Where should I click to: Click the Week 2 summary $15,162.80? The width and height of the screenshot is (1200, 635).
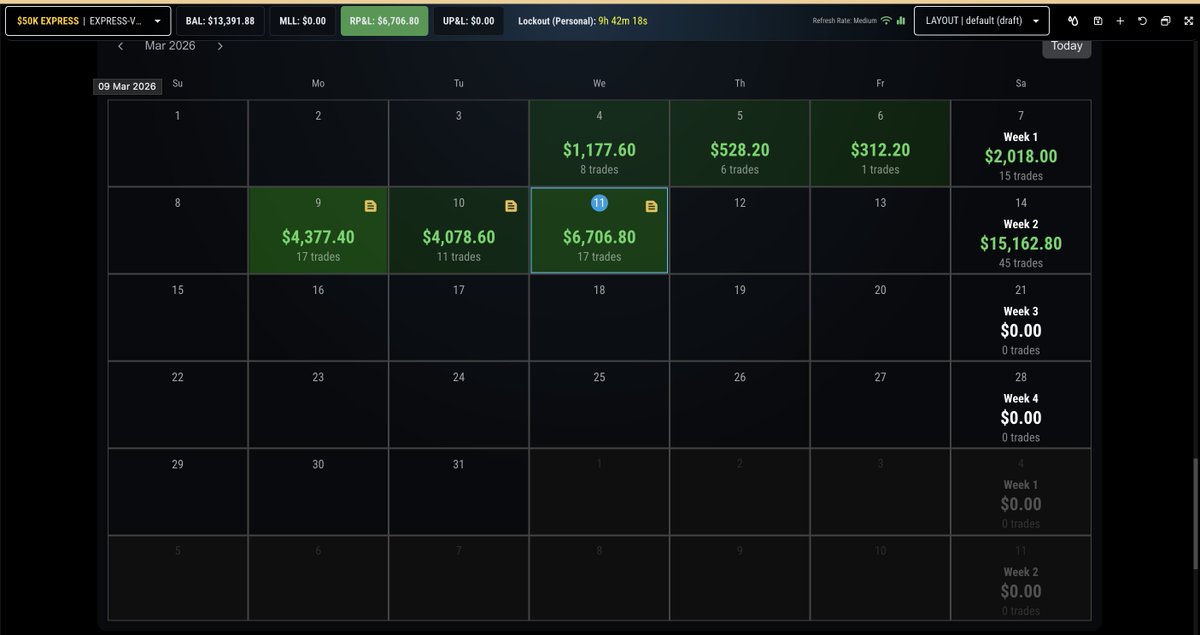tap(1021, 230)
